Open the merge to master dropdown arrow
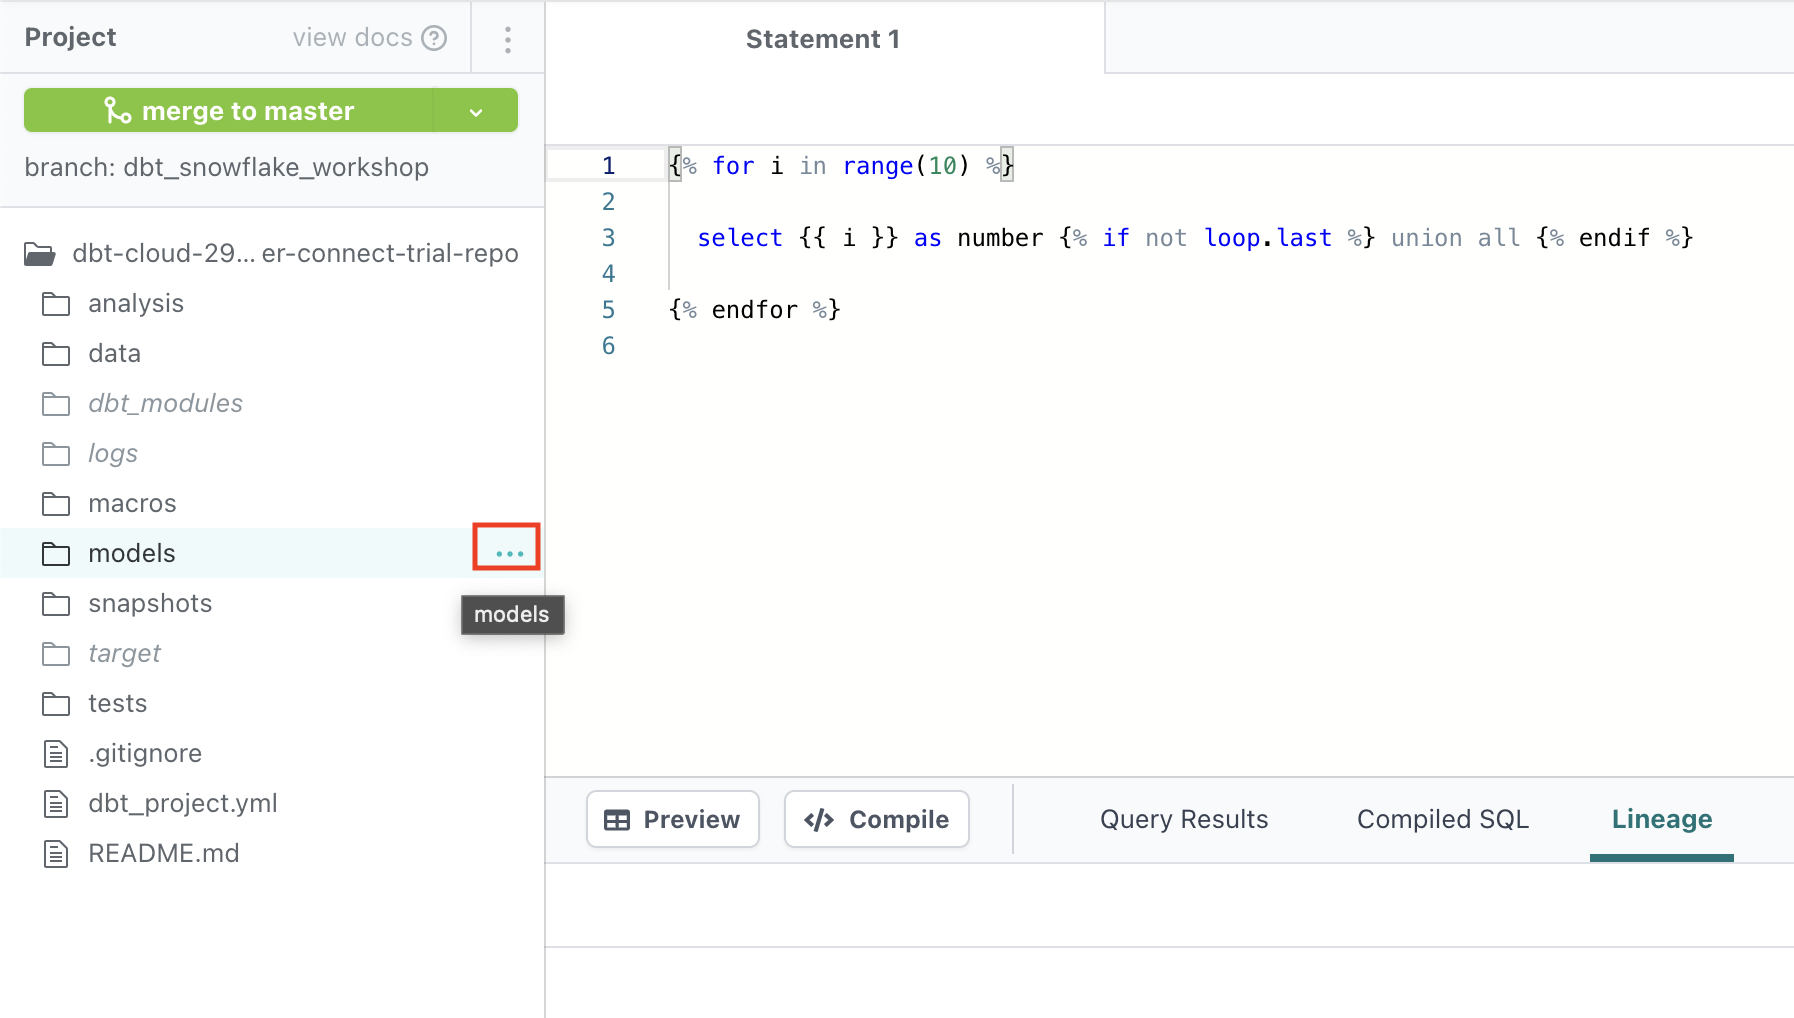 476,111
